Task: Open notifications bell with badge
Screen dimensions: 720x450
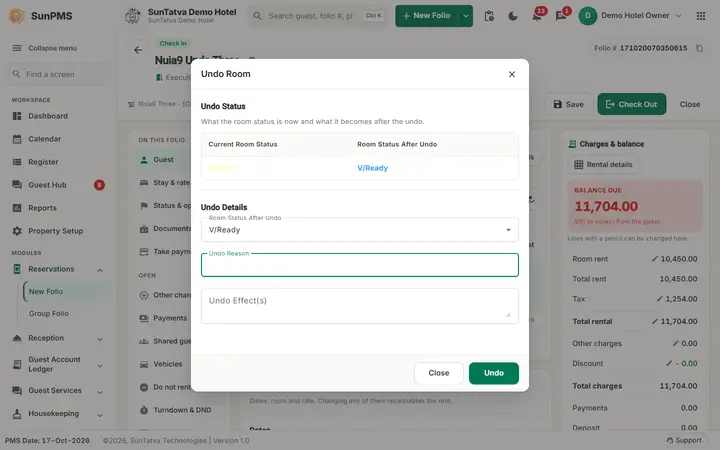Action: pyautogui.click(x=537, y=16)
